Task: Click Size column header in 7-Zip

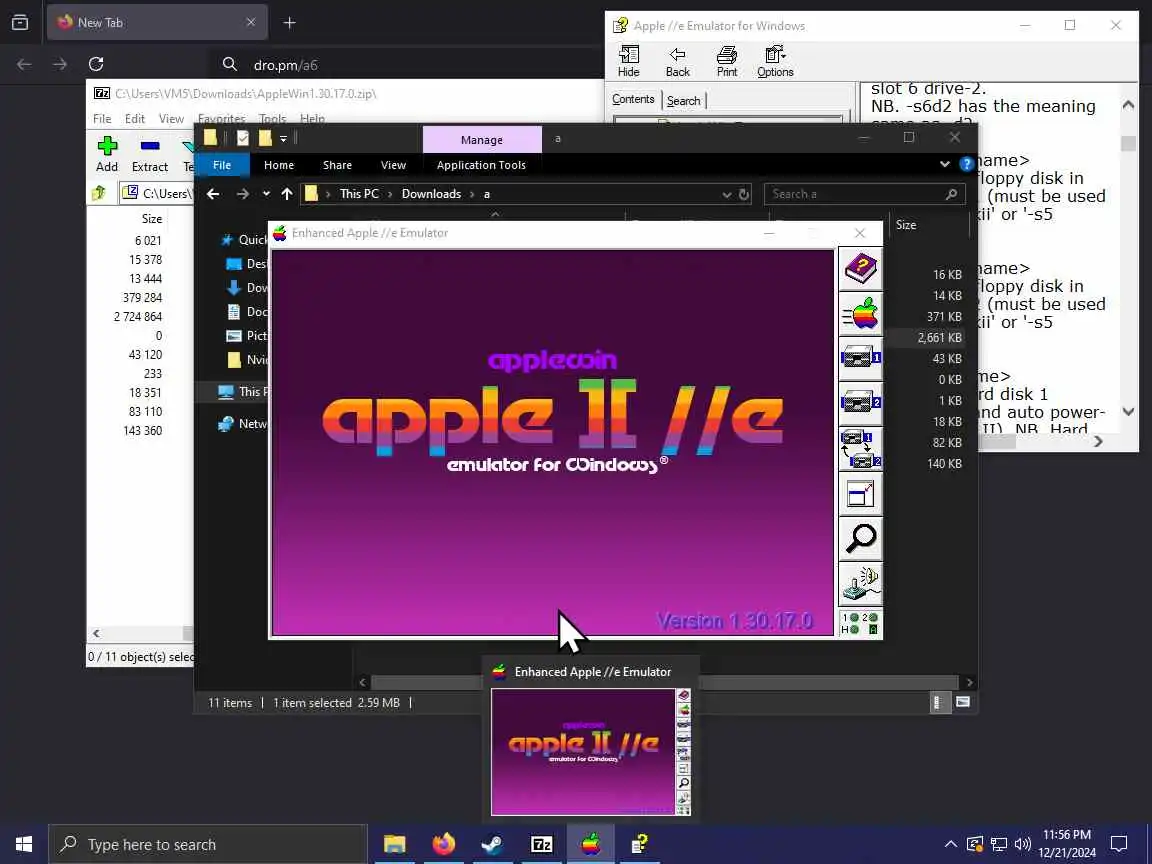Action: click(x=152, y=218)
